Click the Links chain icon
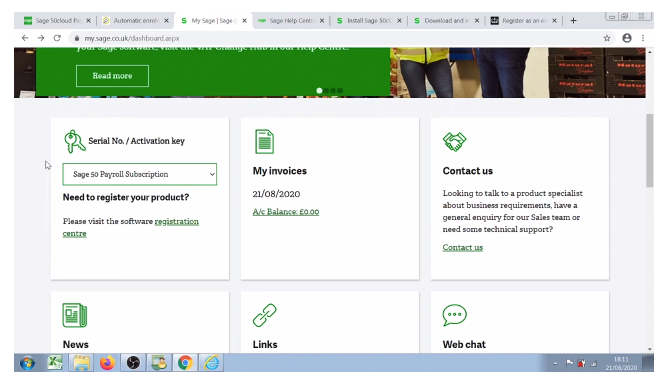Image resolution: width=668 pixels, height=386 pixels. (265, 315)
